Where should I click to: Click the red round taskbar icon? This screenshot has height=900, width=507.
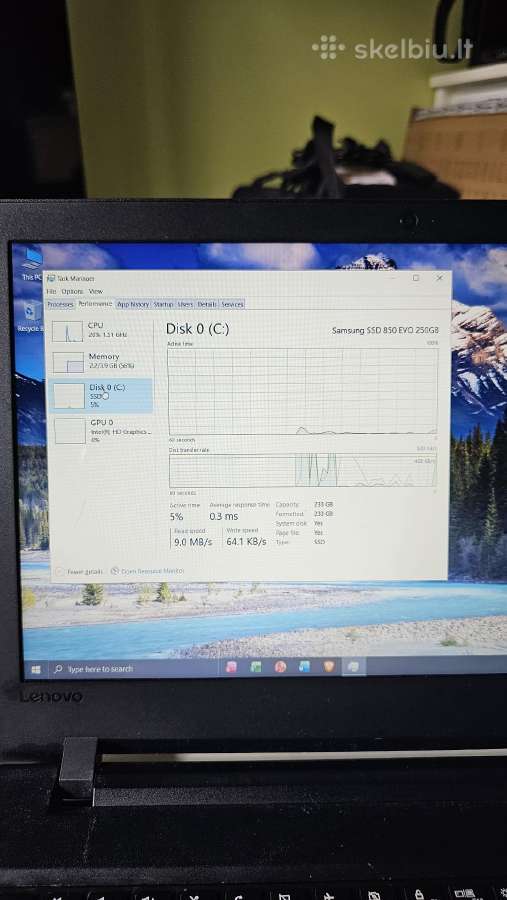tap(280, 666)
